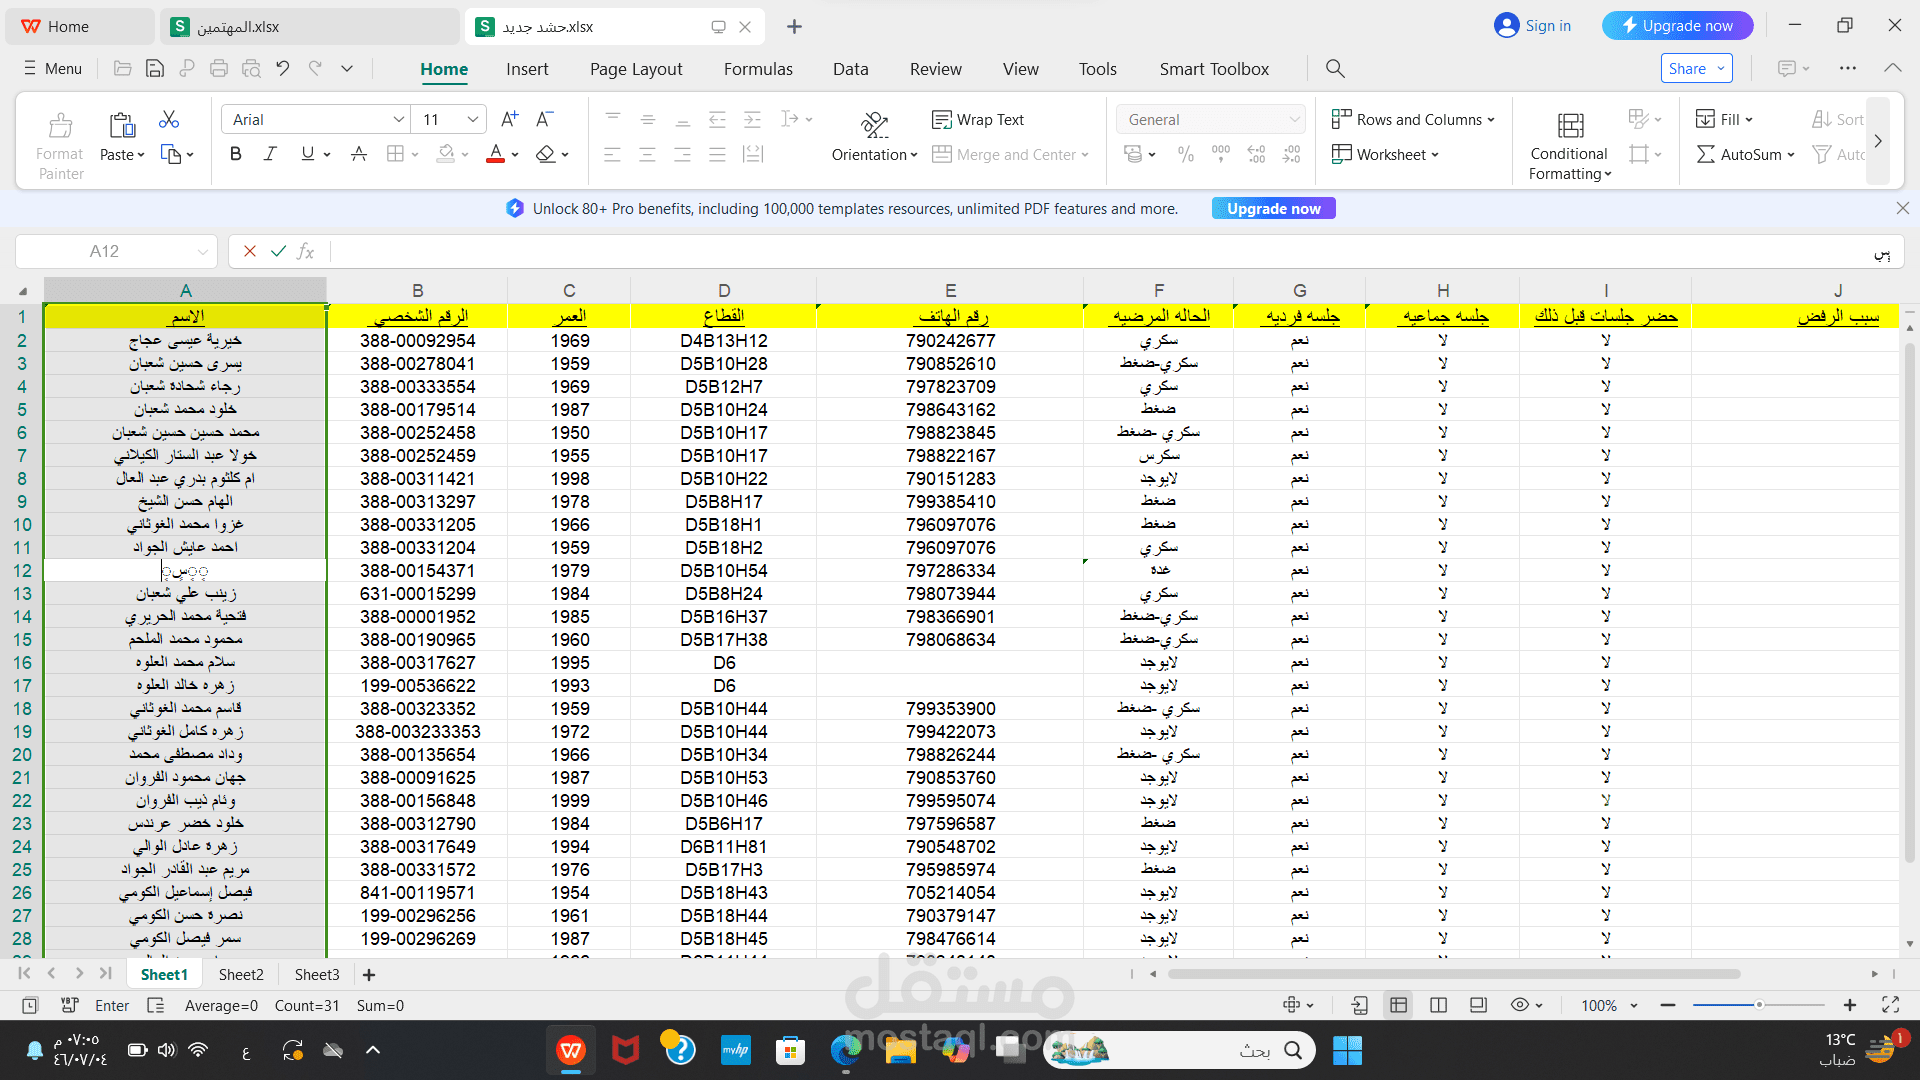Viewport: 1920px width, 1080px height.
Task: Click the Print icon in quick toolbar
Action: [219, 68]
